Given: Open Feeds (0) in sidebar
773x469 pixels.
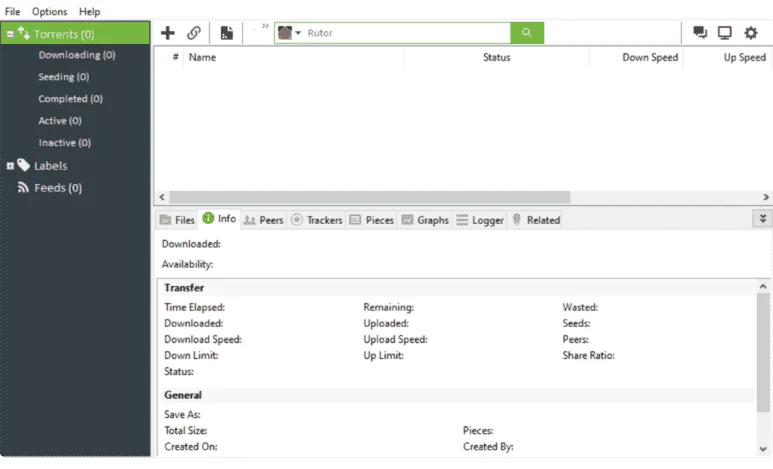Looking at the screenshot, I should (x=58, y=188).
